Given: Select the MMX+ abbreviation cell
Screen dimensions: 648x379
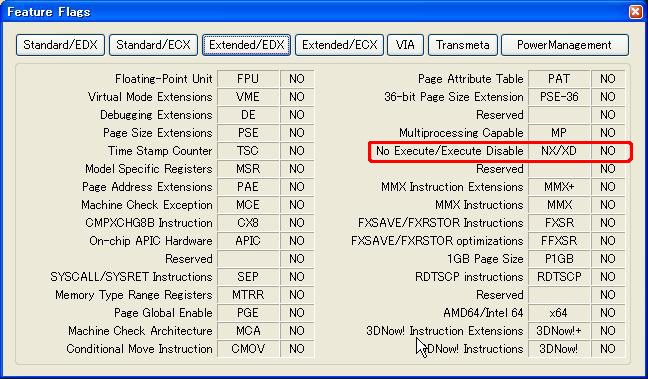Looking at the screenshot, I should [559, 187].
